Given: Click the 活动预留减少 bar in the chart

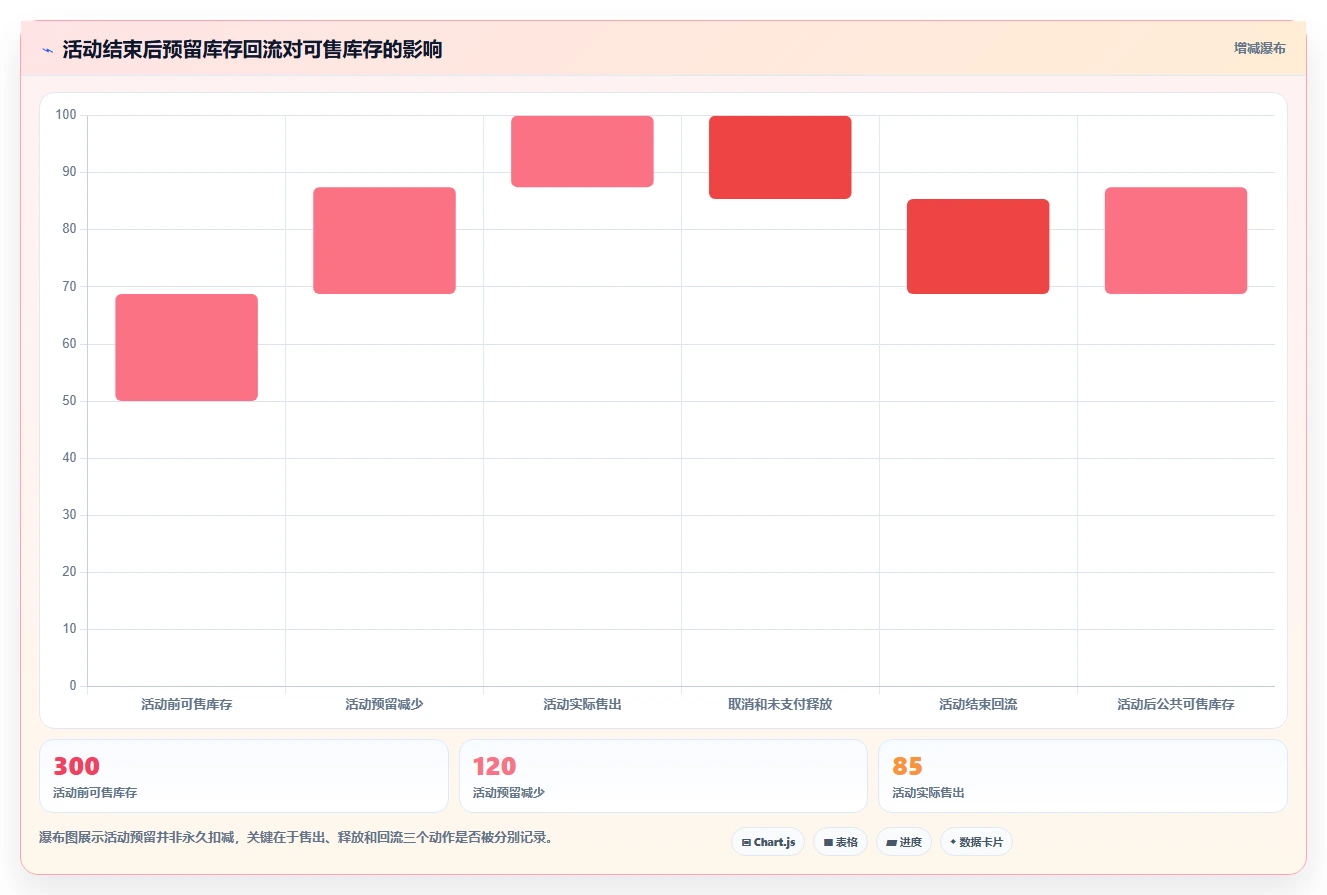Looking at the screenshot, I should [384, 240].
